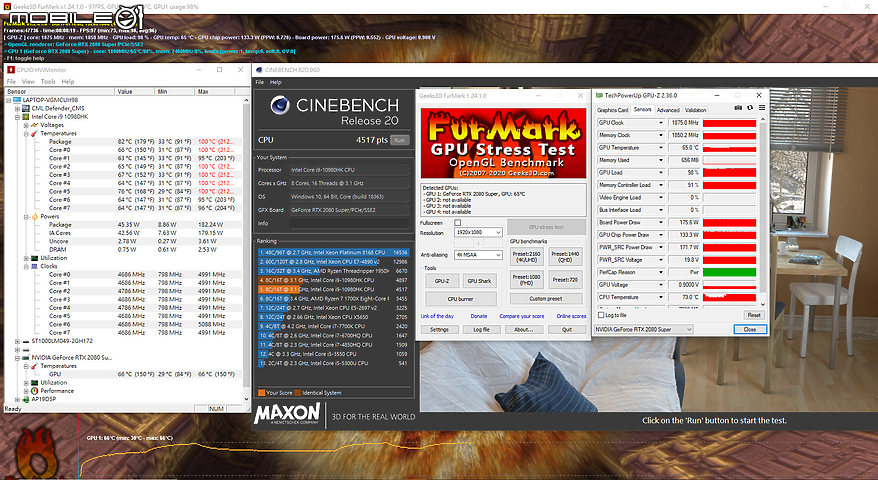Click the Cinebench title bar icon
Image resolution: width=878 pixels, height=480 pixels.
(259, 70)
